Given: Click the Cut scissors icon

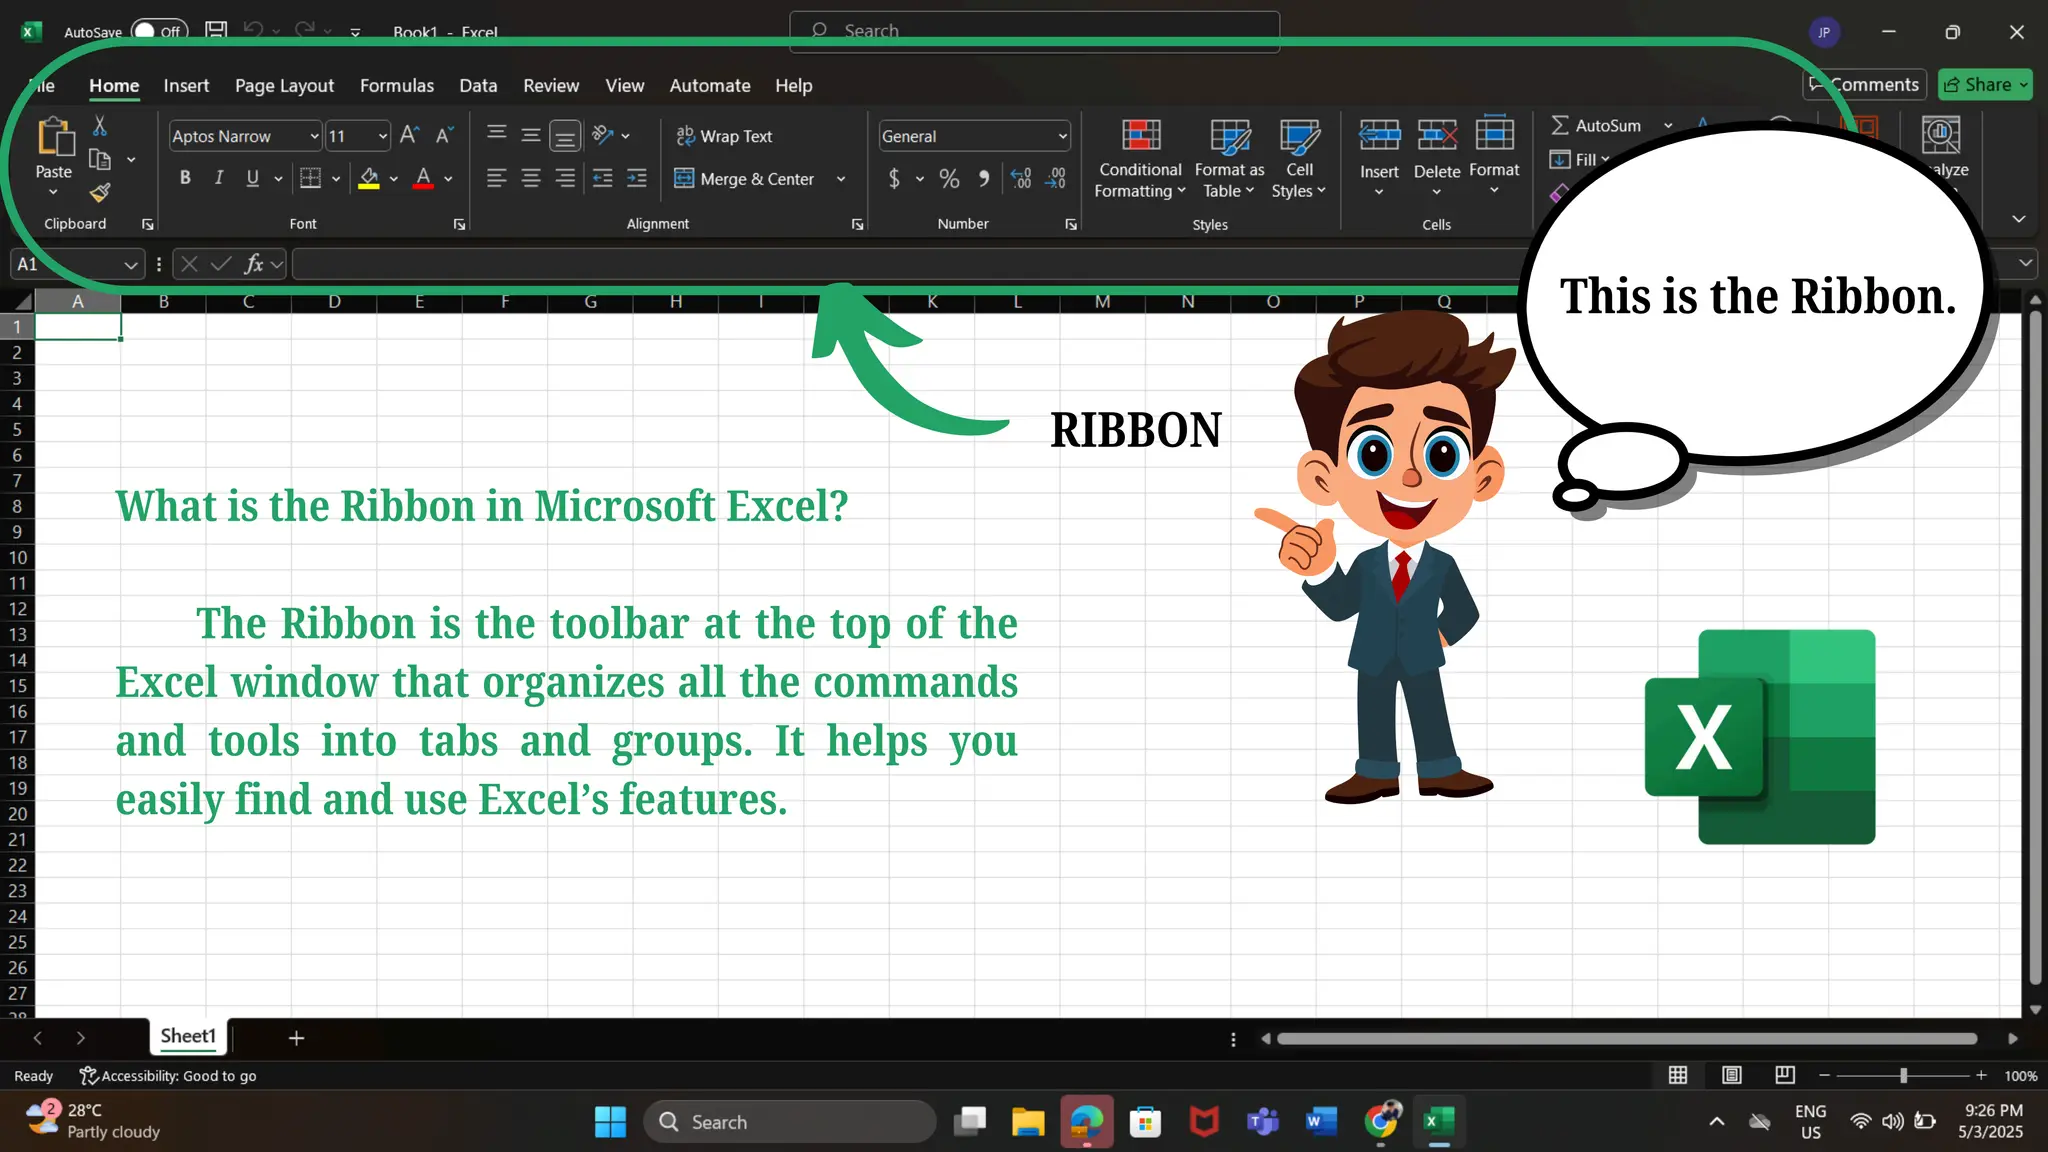Looking at the screenshot, I should pyautogui.click(x=99, y=127).
